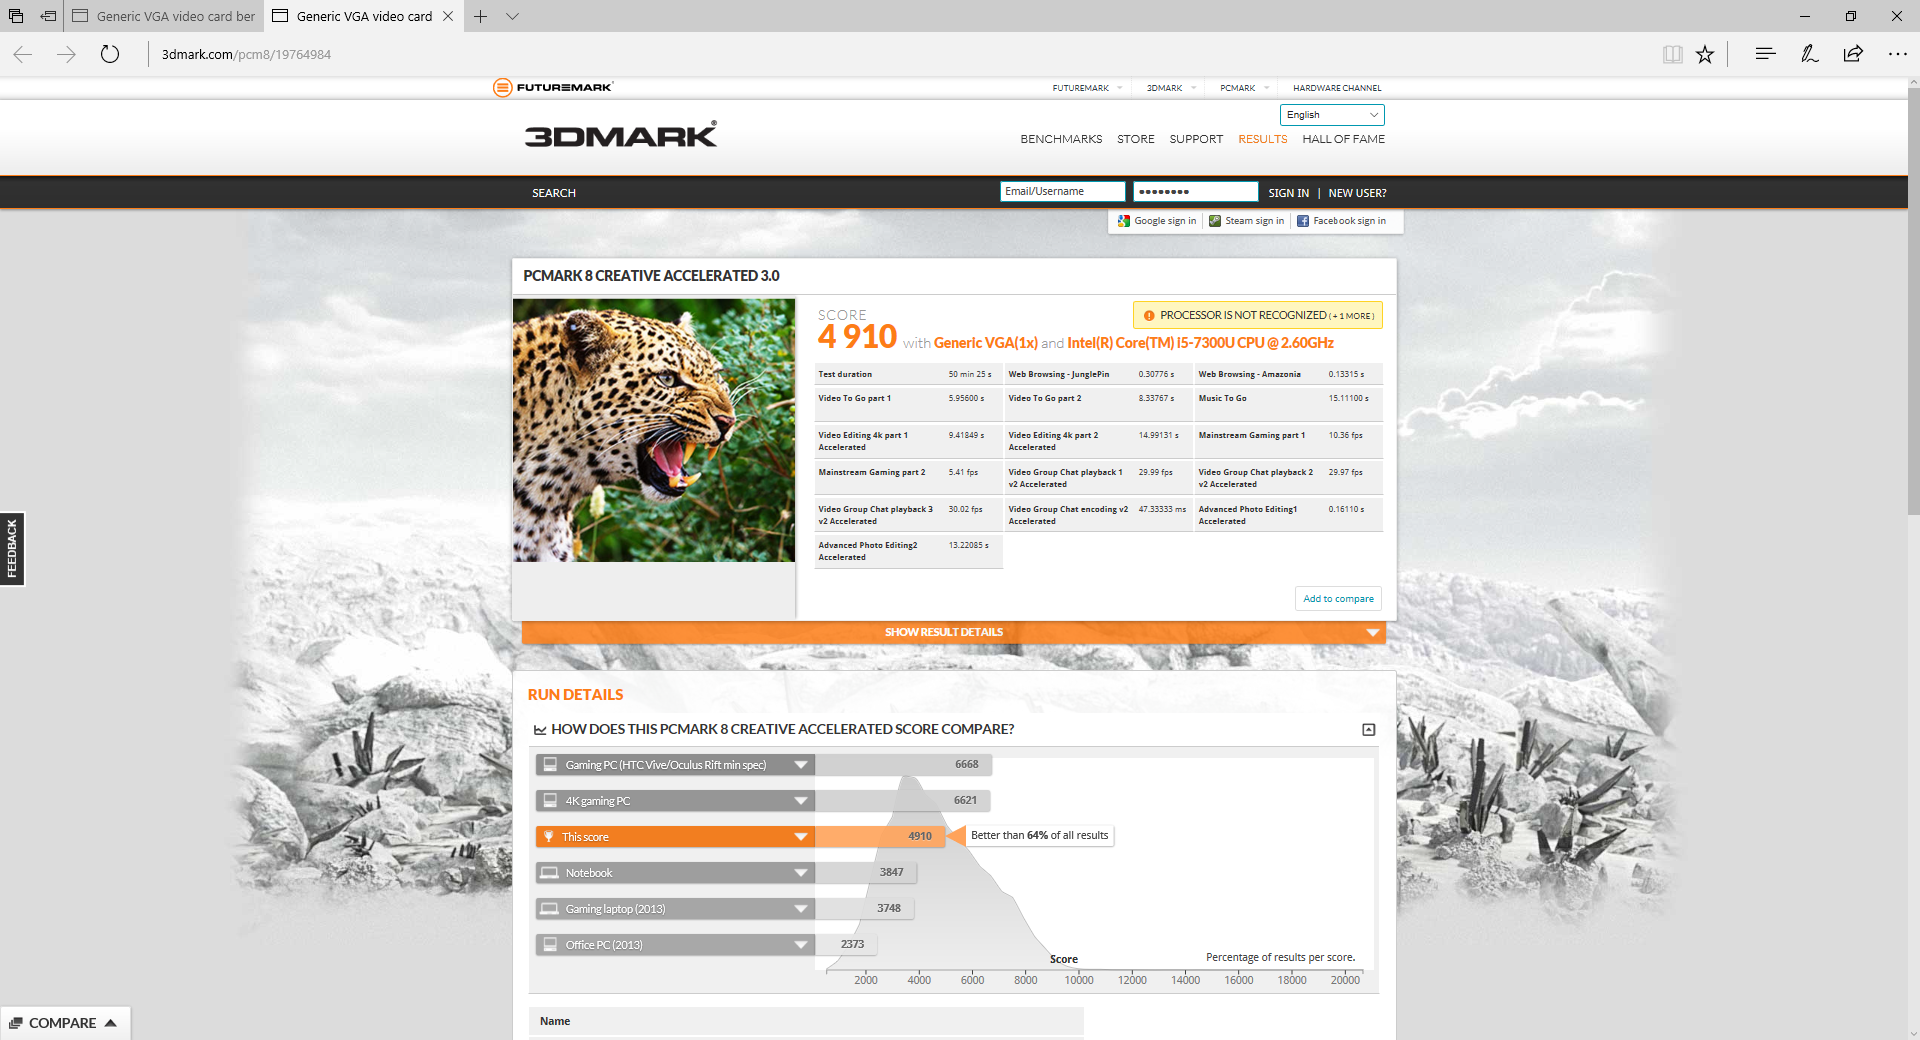Viewport: 1920px width, 1040px height.
Task: Click the 3DMark logo
Action: (x=621, y=134)
